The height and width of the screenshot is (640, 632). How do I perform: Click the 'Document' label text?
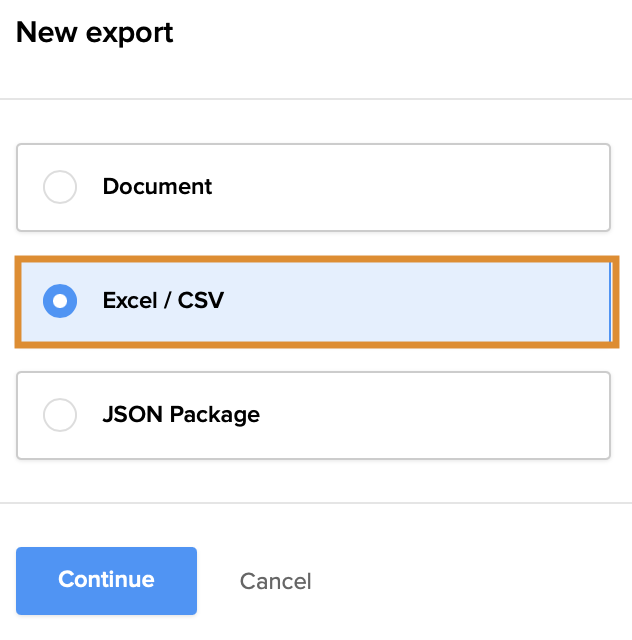[x=157, y=187]
